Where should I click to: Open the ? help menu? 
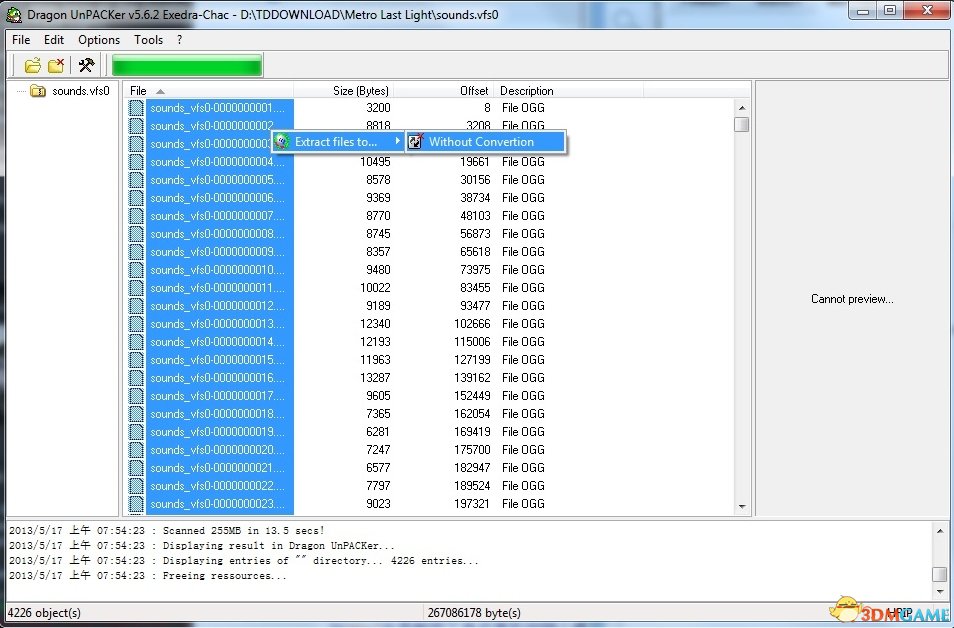(x=179, y=40)
